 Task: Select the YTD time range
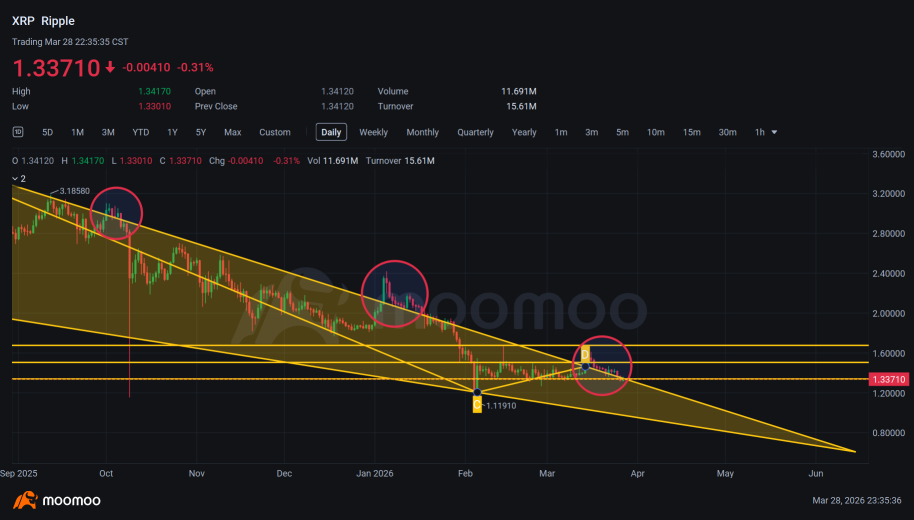pos(140,132)
